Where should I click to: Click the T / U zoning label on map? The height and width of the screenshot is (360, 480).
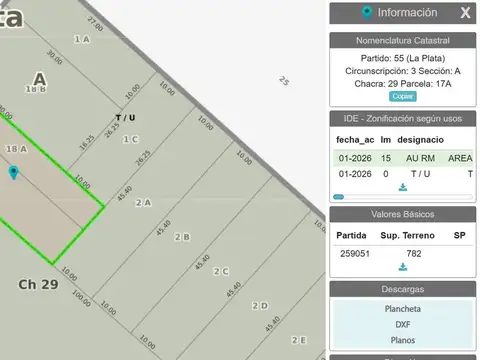[125, 117]
